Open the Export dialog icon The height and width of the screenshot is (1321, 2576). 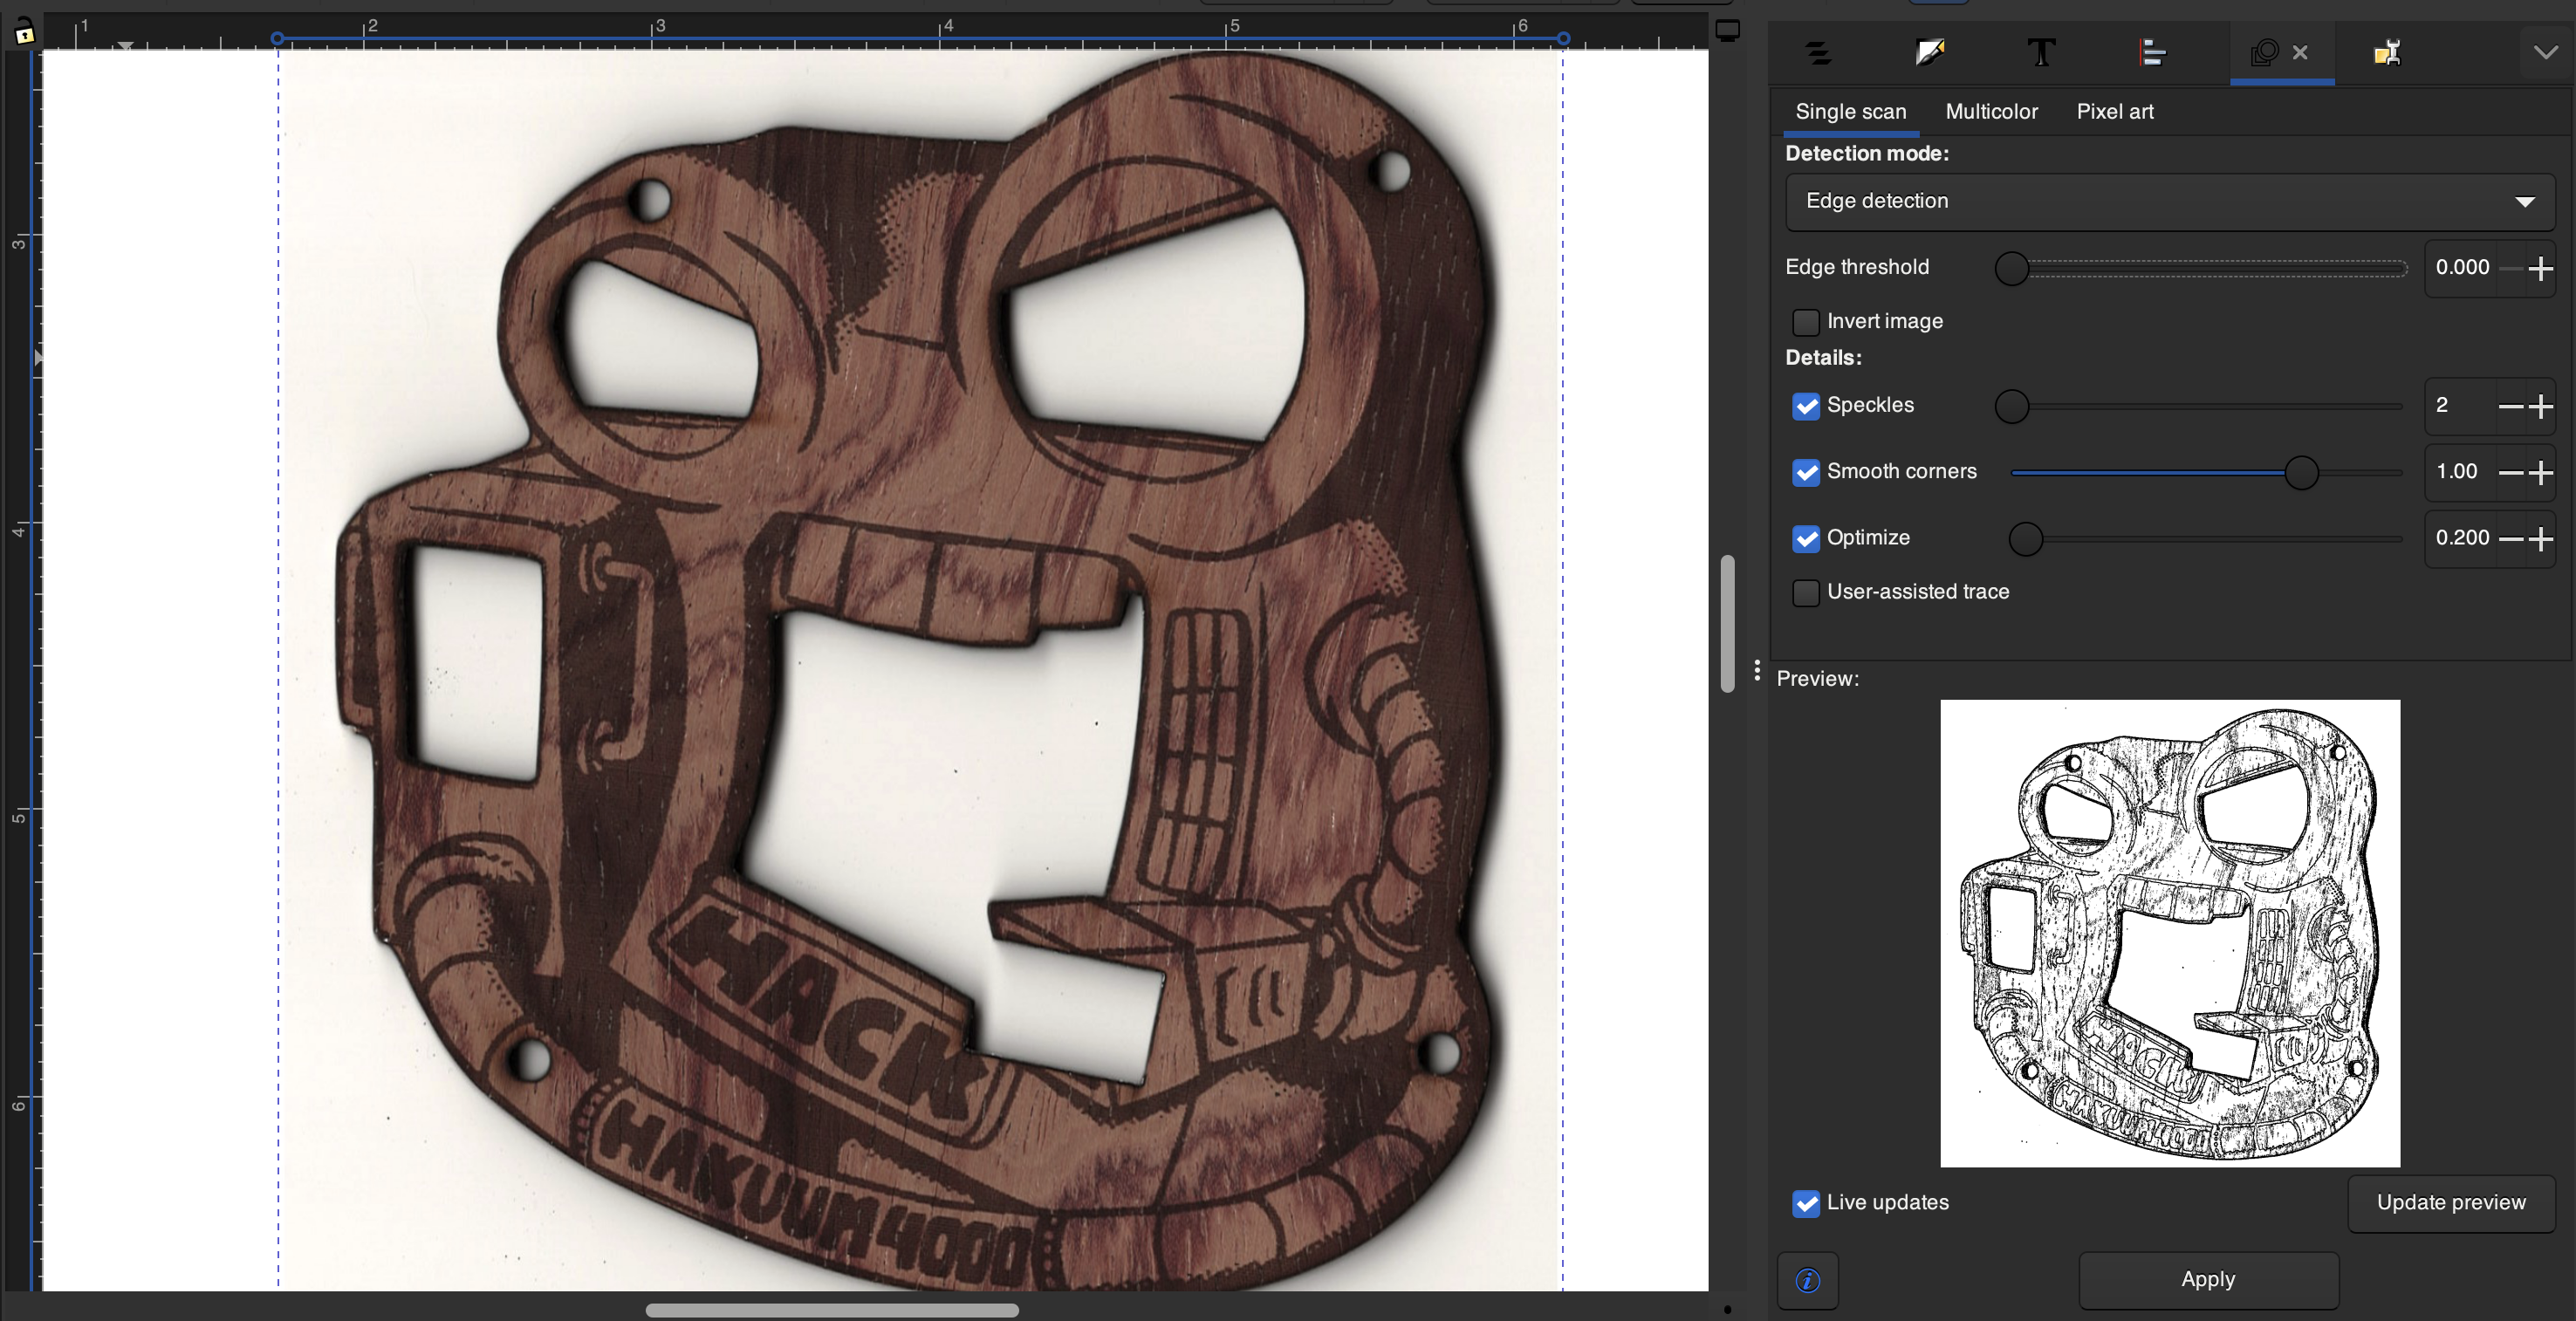2388,53
